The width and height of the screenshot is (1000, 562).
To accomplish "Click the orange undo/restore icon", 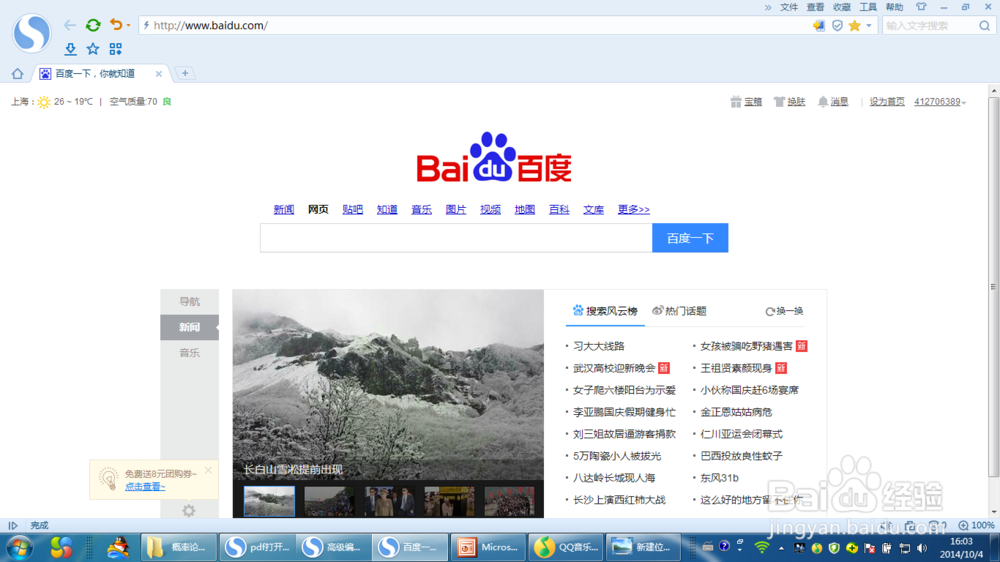I will click(115, 25).
